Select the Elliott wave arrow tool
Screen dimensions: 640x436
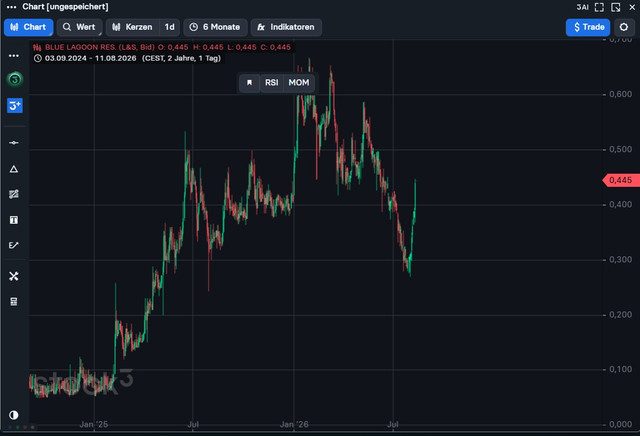click(x=14, y=245)
